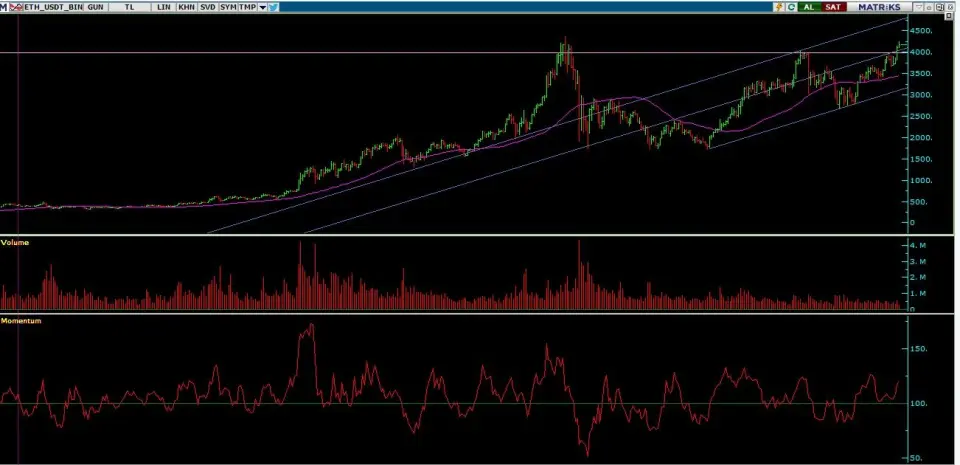This screenshot has width=960, height=465.
Task: Click the M logo icon in toolbar
Action: (x=4, y=6)
